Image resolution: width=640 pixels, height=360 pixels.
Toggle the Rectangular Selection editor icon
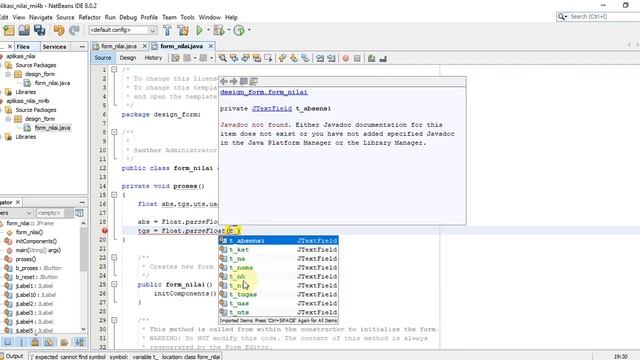pyautogui.click(x=268, y=58)
